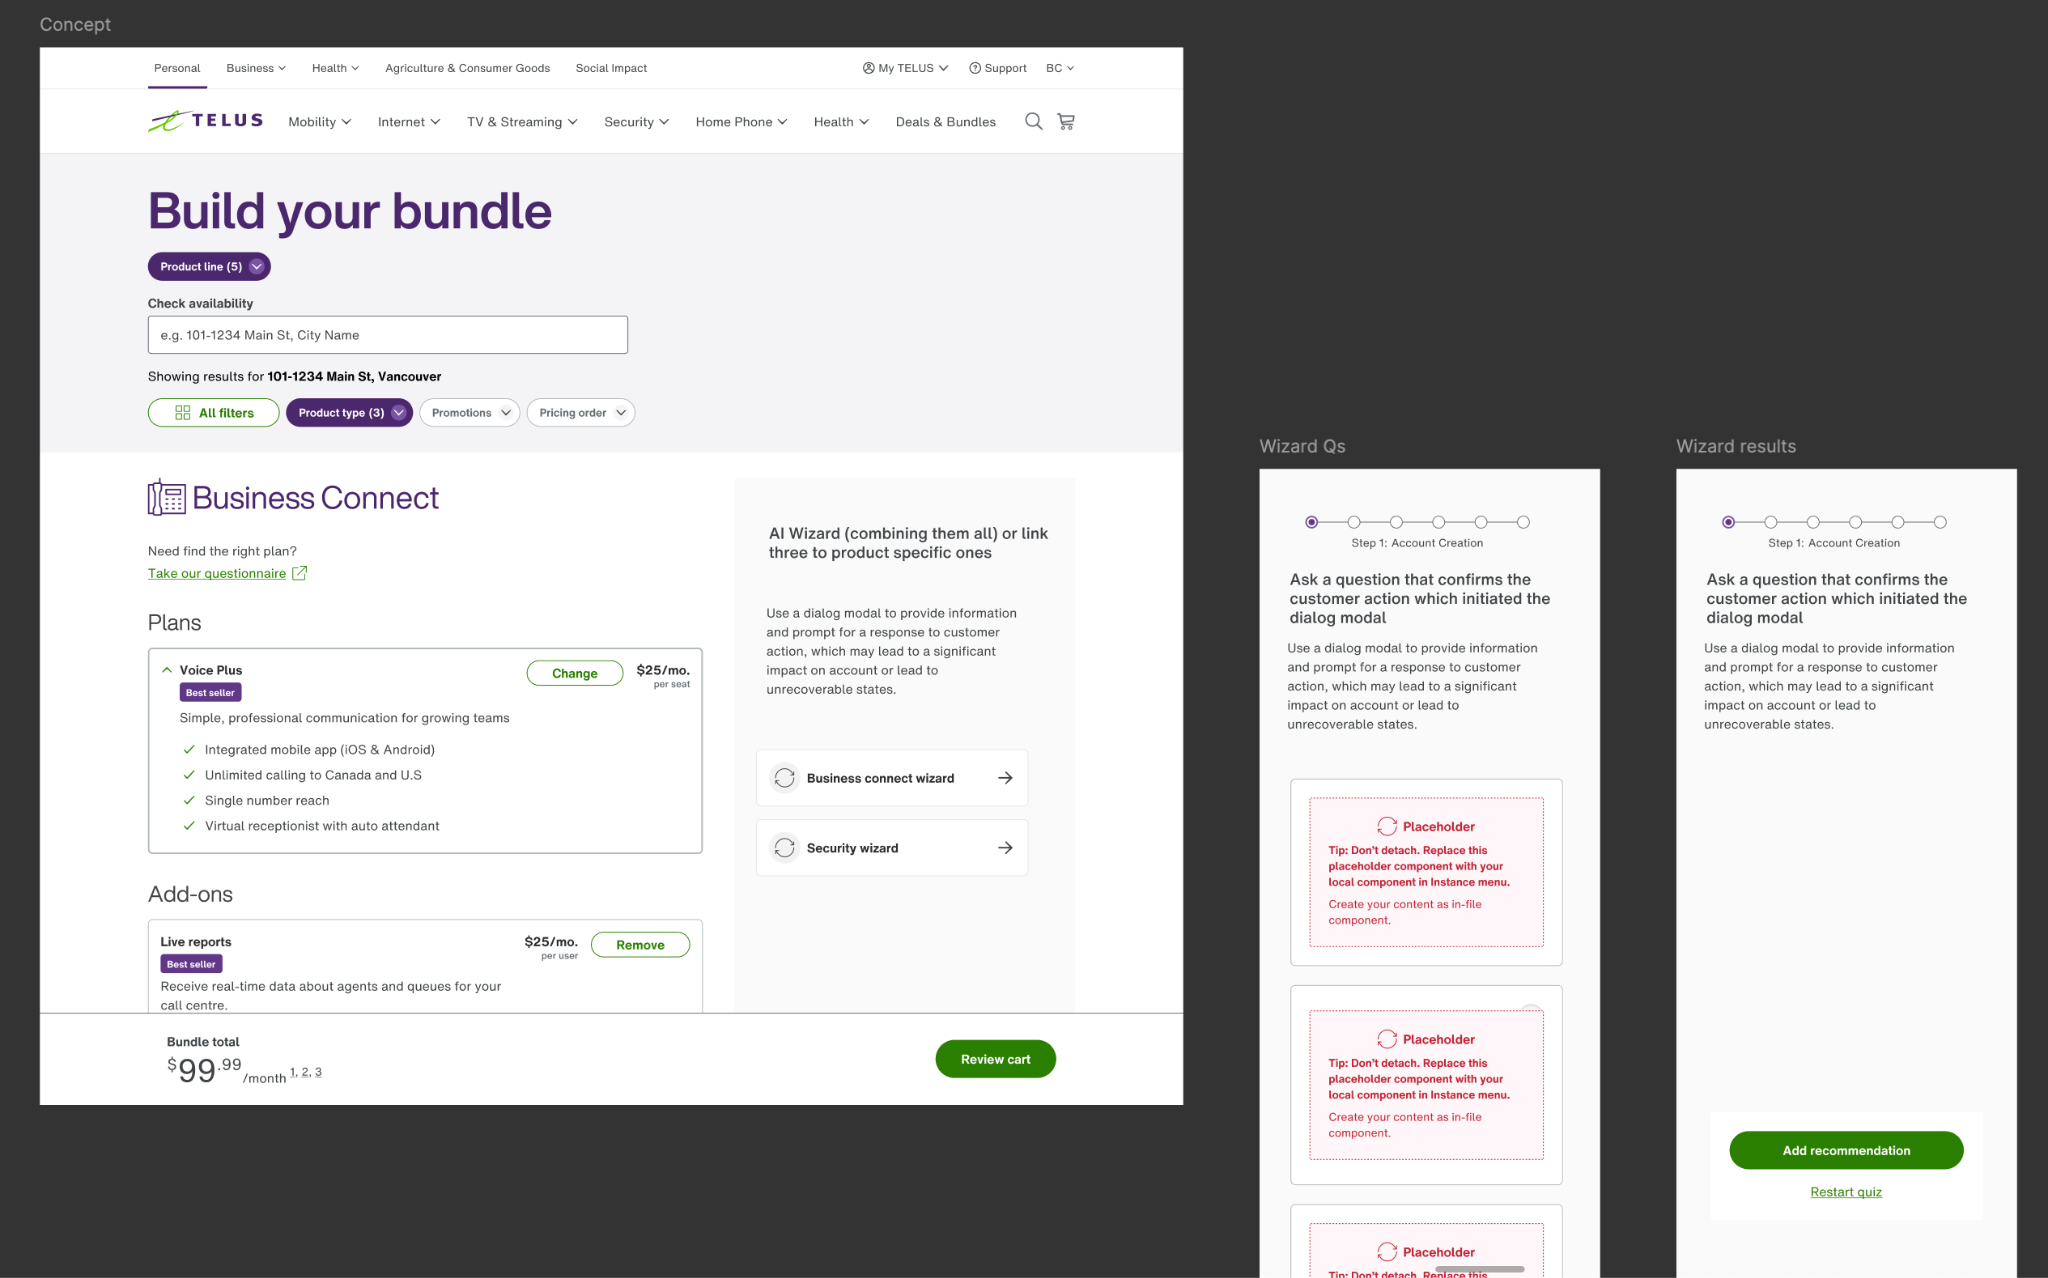
Task: Click the pricing footnote "1, 2, 3"
Action: click(x=306, y=1072)
